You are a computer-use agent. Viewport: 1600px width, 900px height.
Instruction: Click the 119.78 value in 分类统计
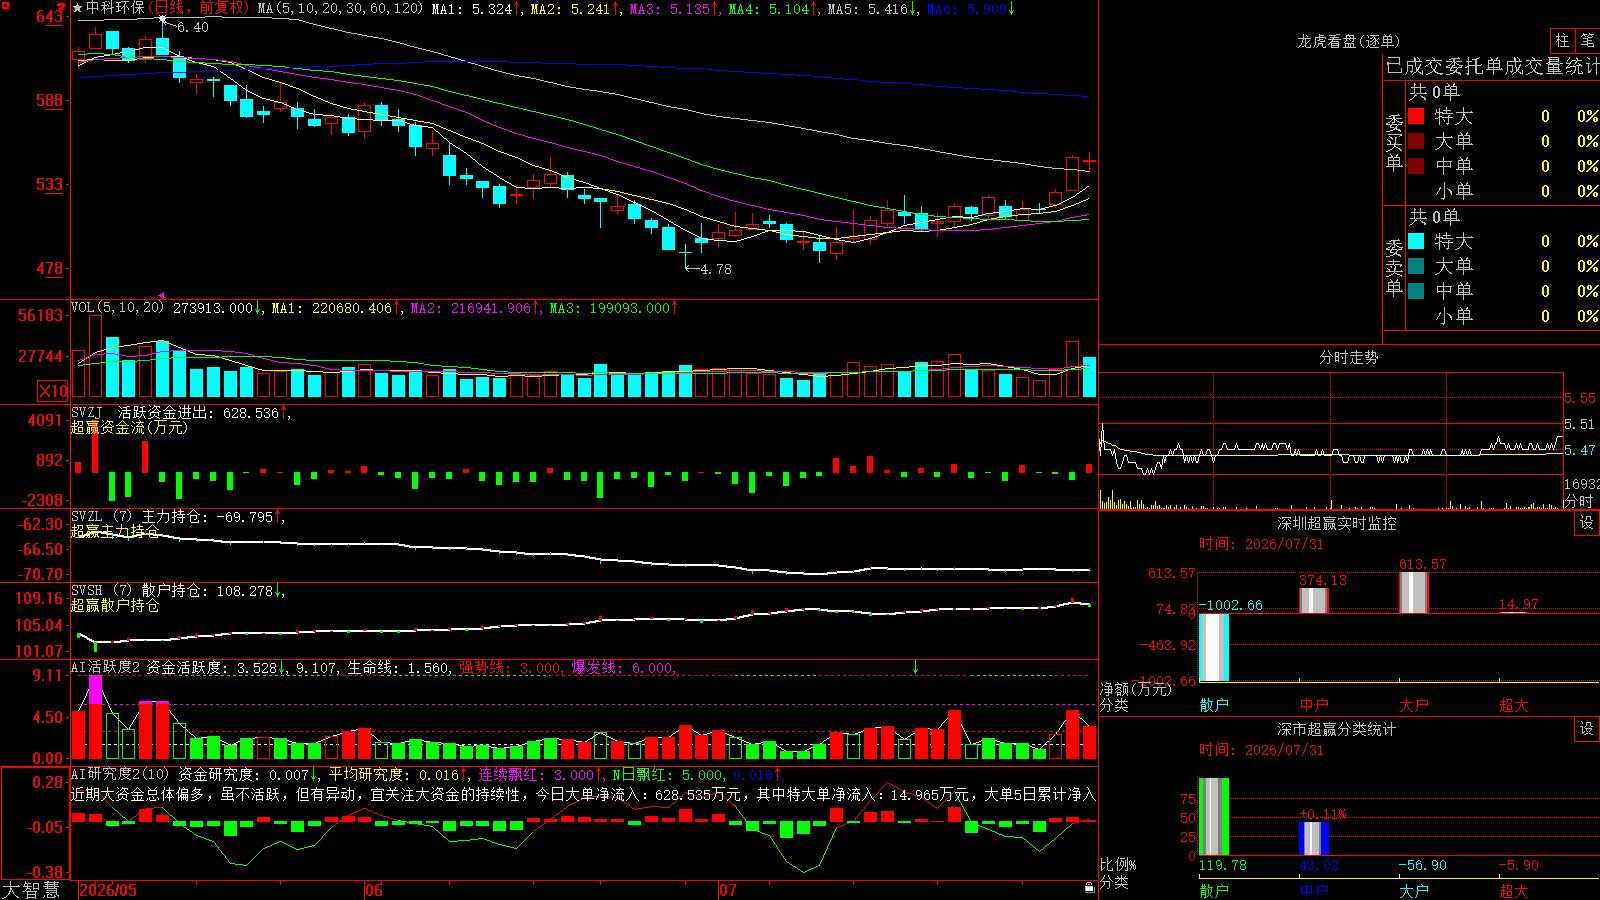tap(1223, 865)
